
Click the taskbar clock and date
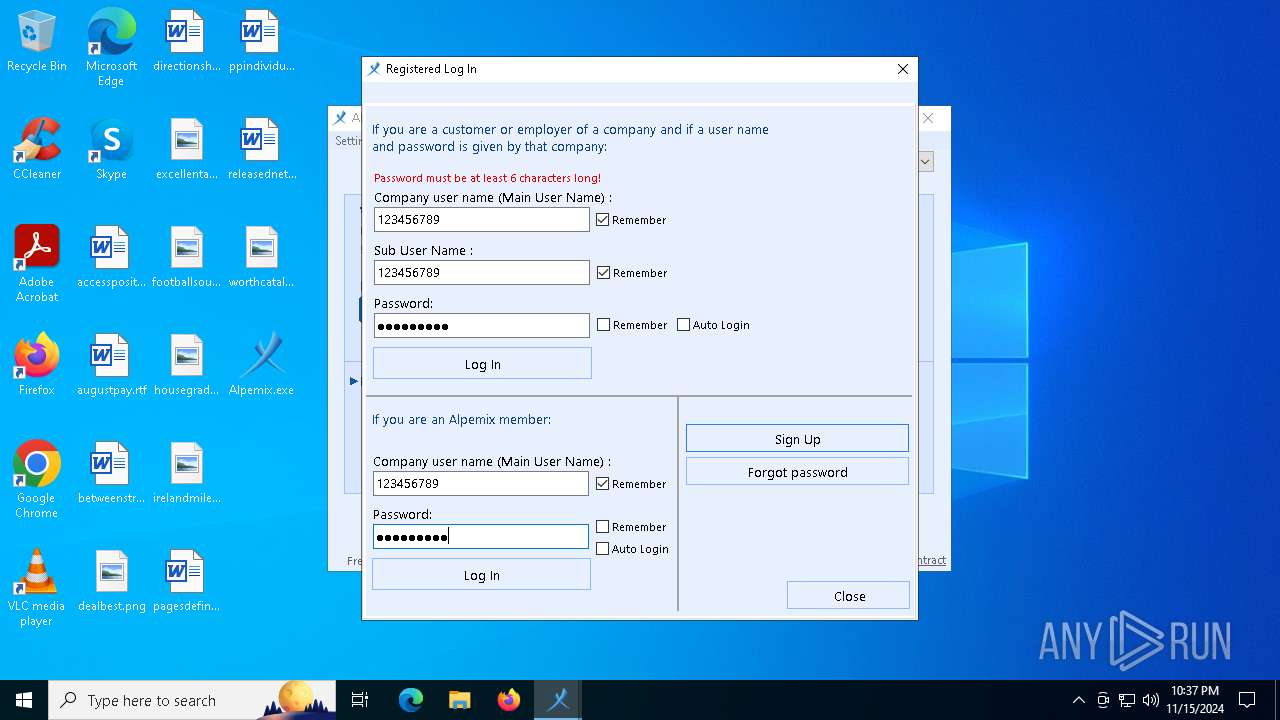[x=1194, y=700]
